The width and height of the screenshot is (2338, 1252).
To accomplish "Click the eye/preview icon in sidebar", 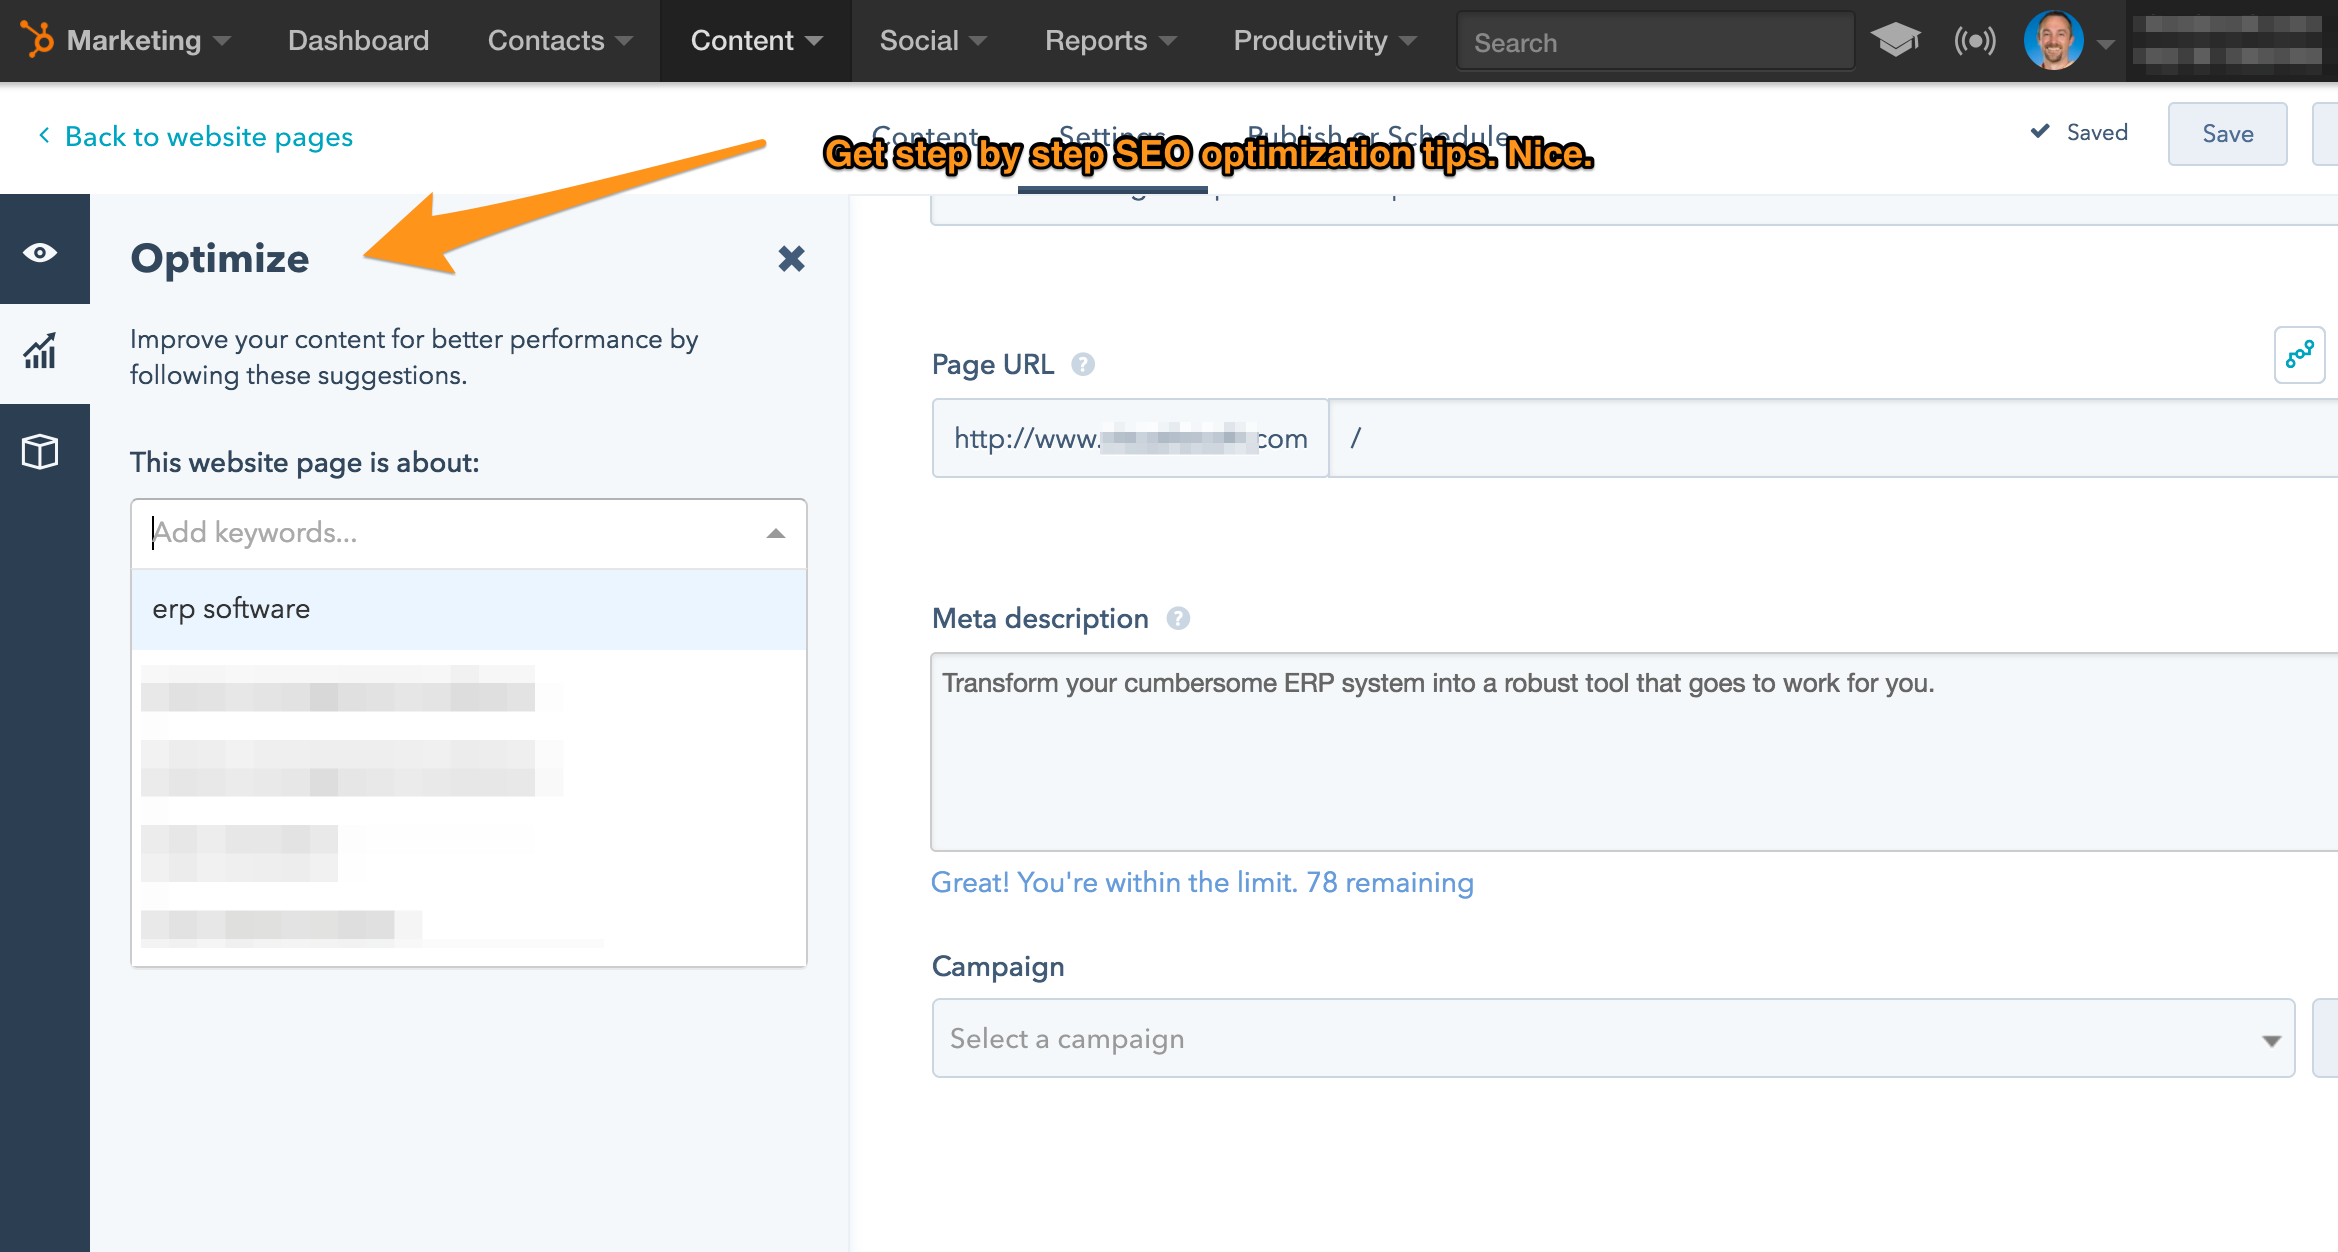I will (x=42, y=250).
